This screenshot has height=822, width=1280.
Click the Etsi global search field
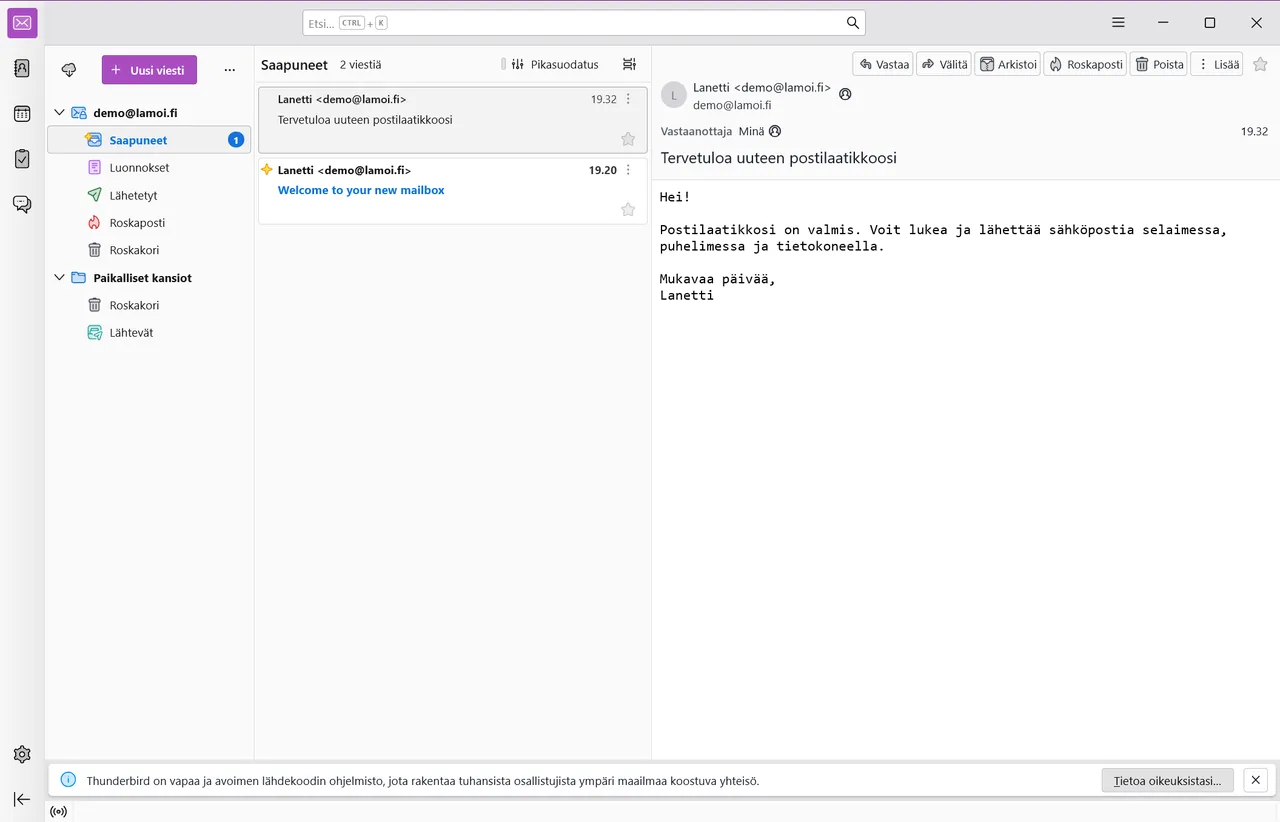pyautogui.click(x=584, y=23)
